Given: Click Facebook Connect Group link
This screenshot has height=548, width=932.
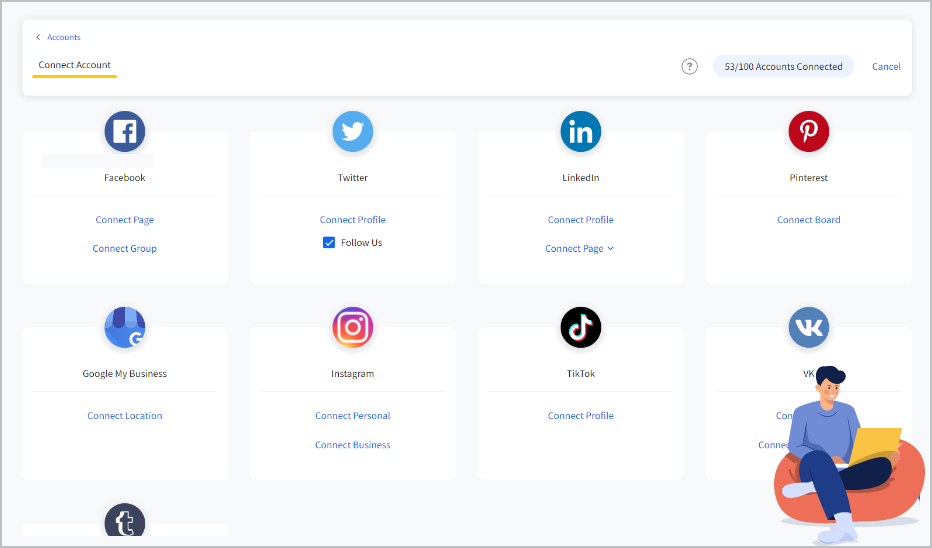Looking at the screenshot, I should 125,248.
